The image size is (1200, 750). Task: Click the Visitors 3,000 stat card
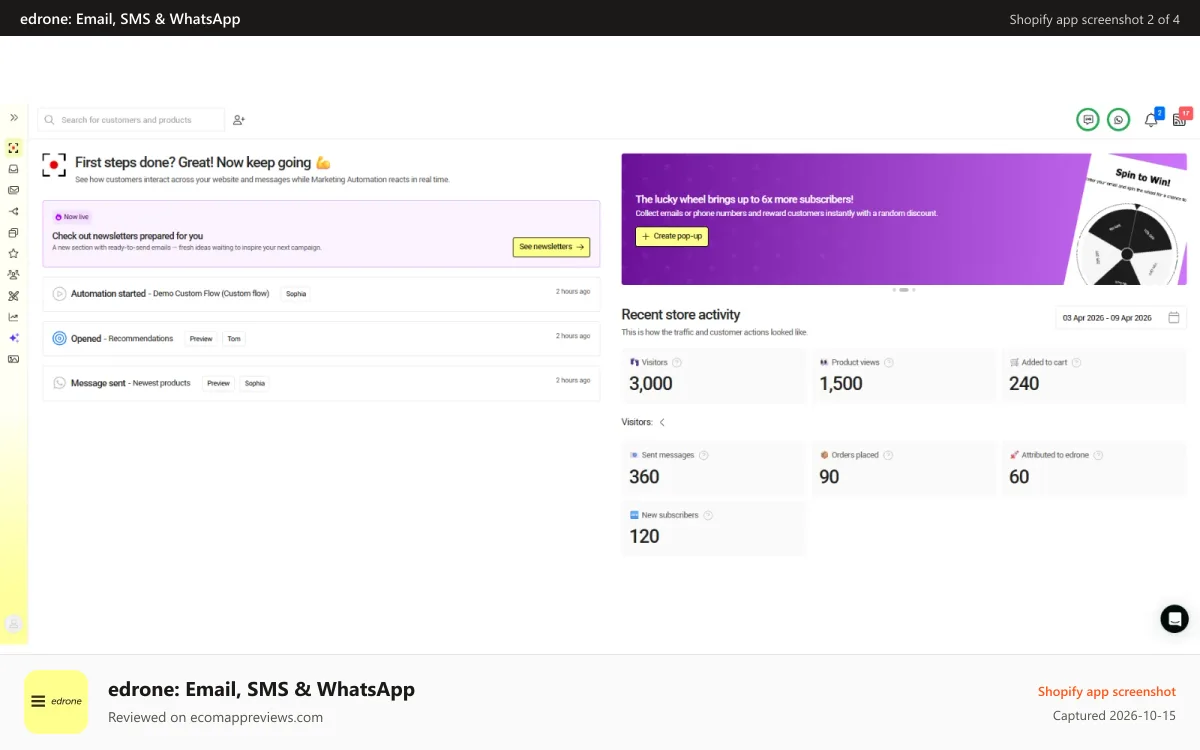(713, 375)
